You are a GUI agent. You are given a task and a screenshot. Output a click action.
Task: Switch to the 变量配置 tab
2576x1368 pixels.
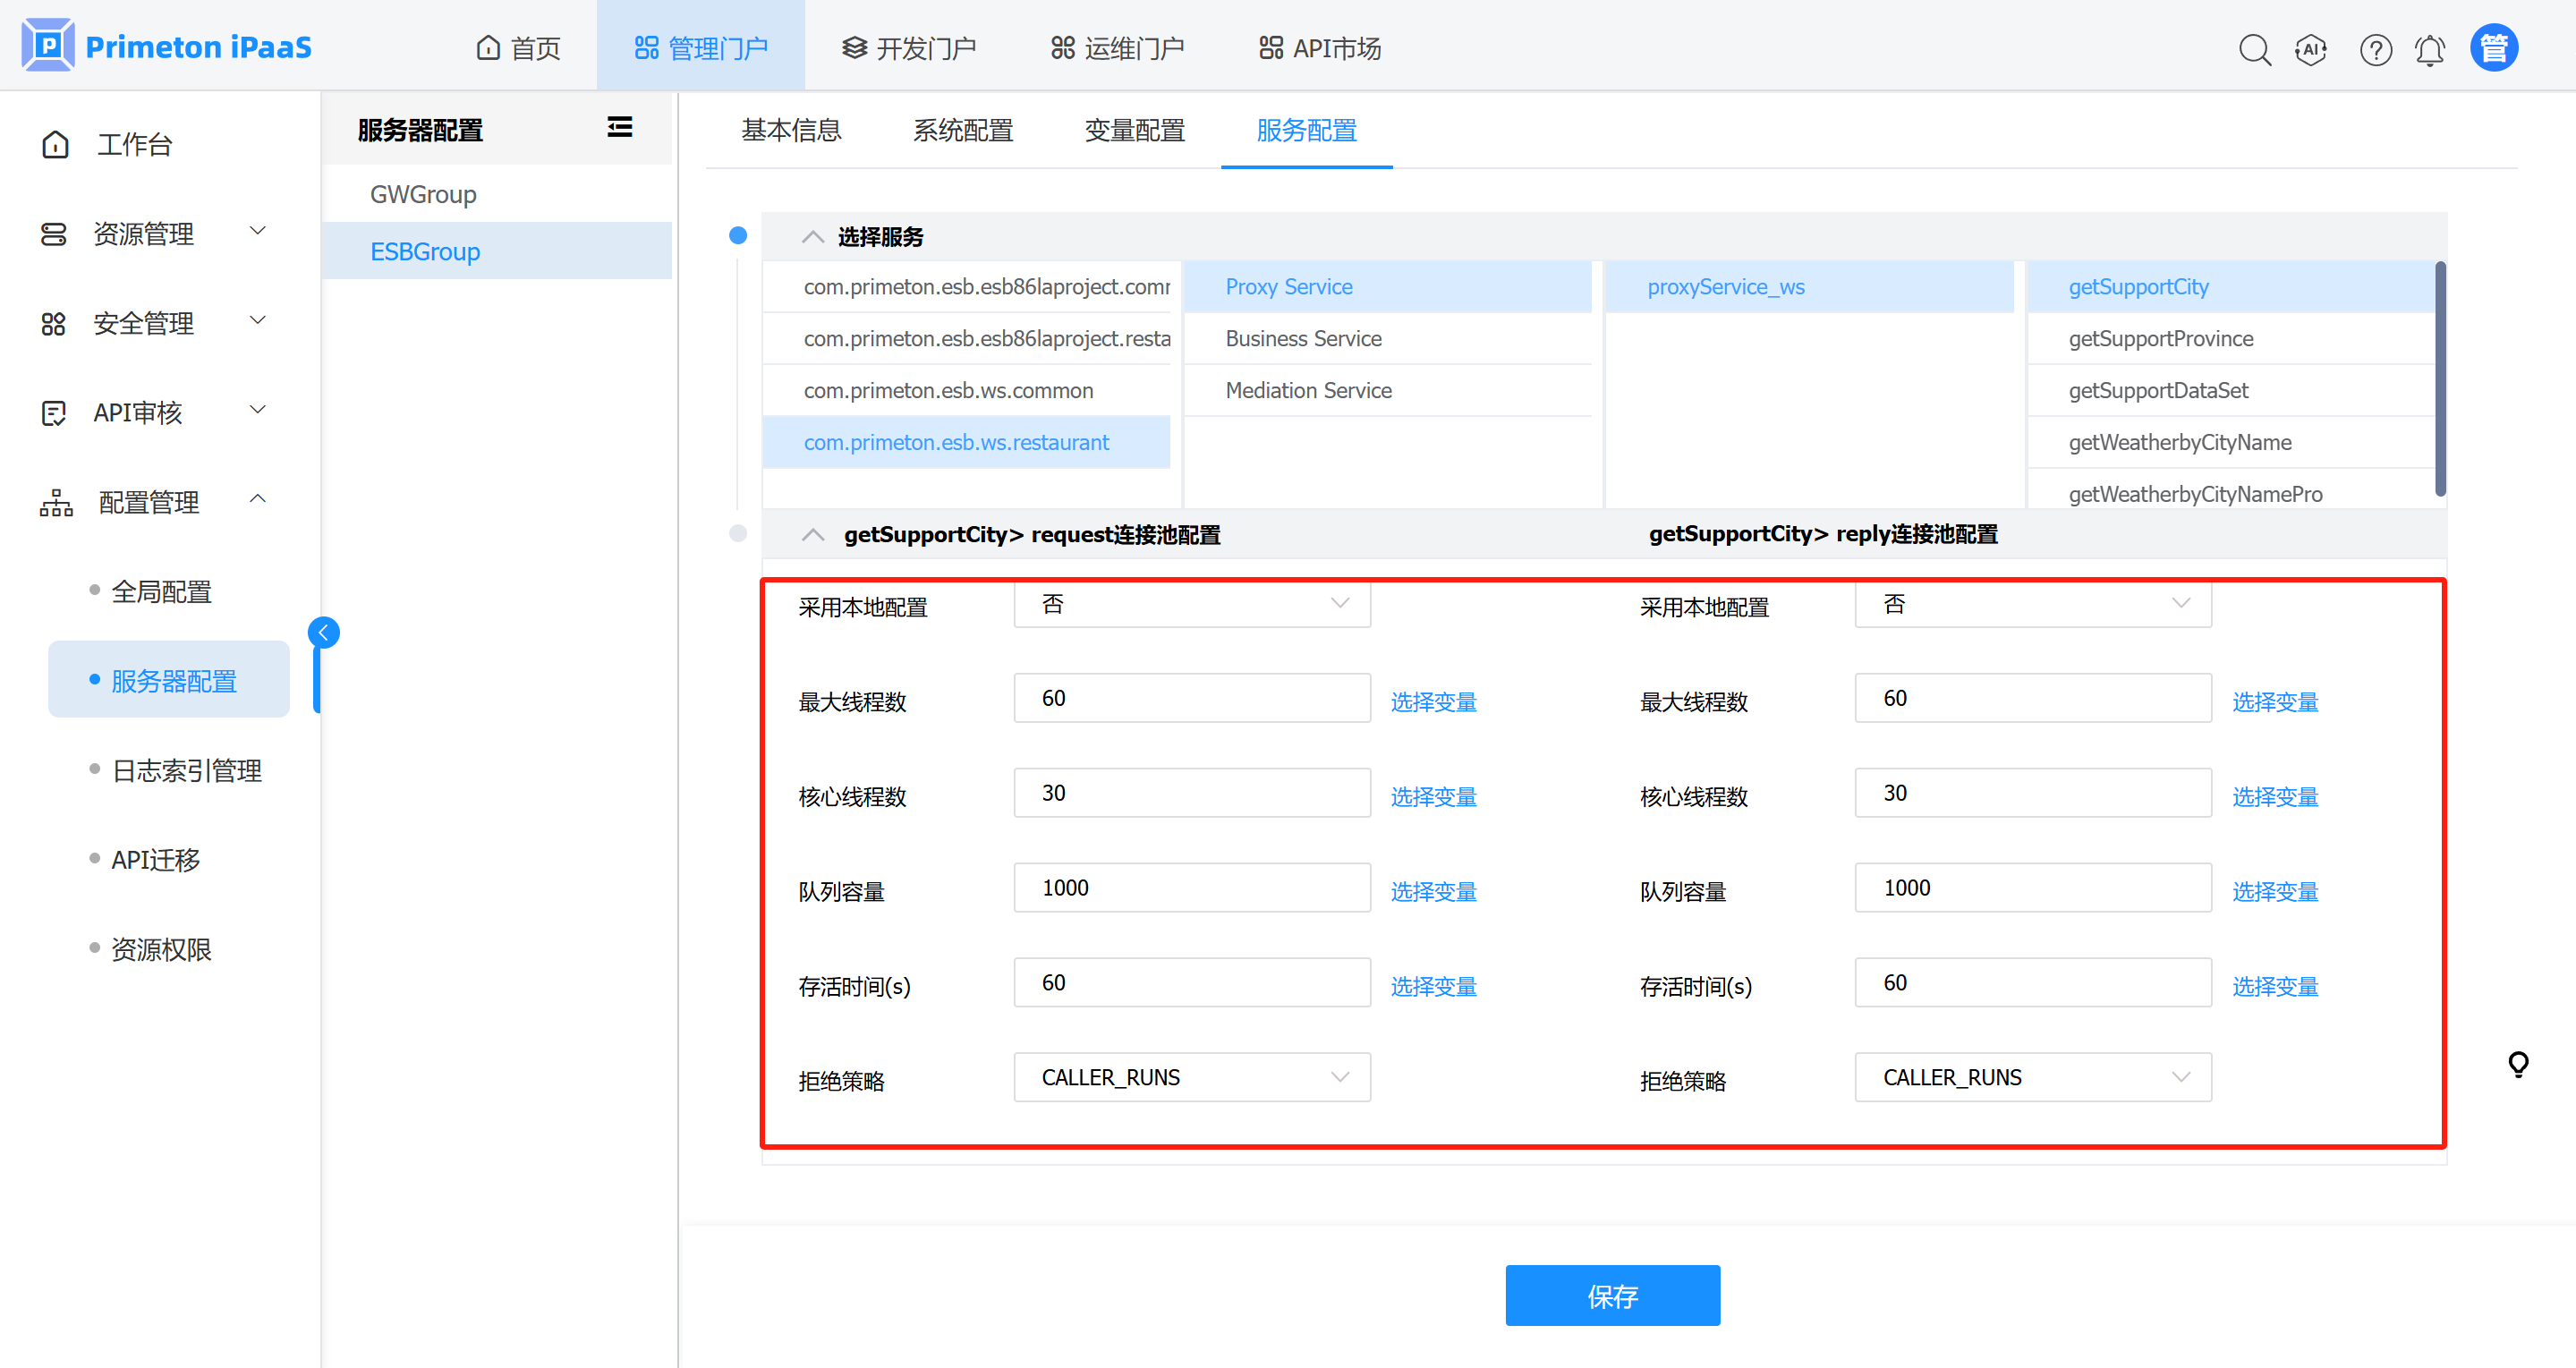pos(1134,130)
